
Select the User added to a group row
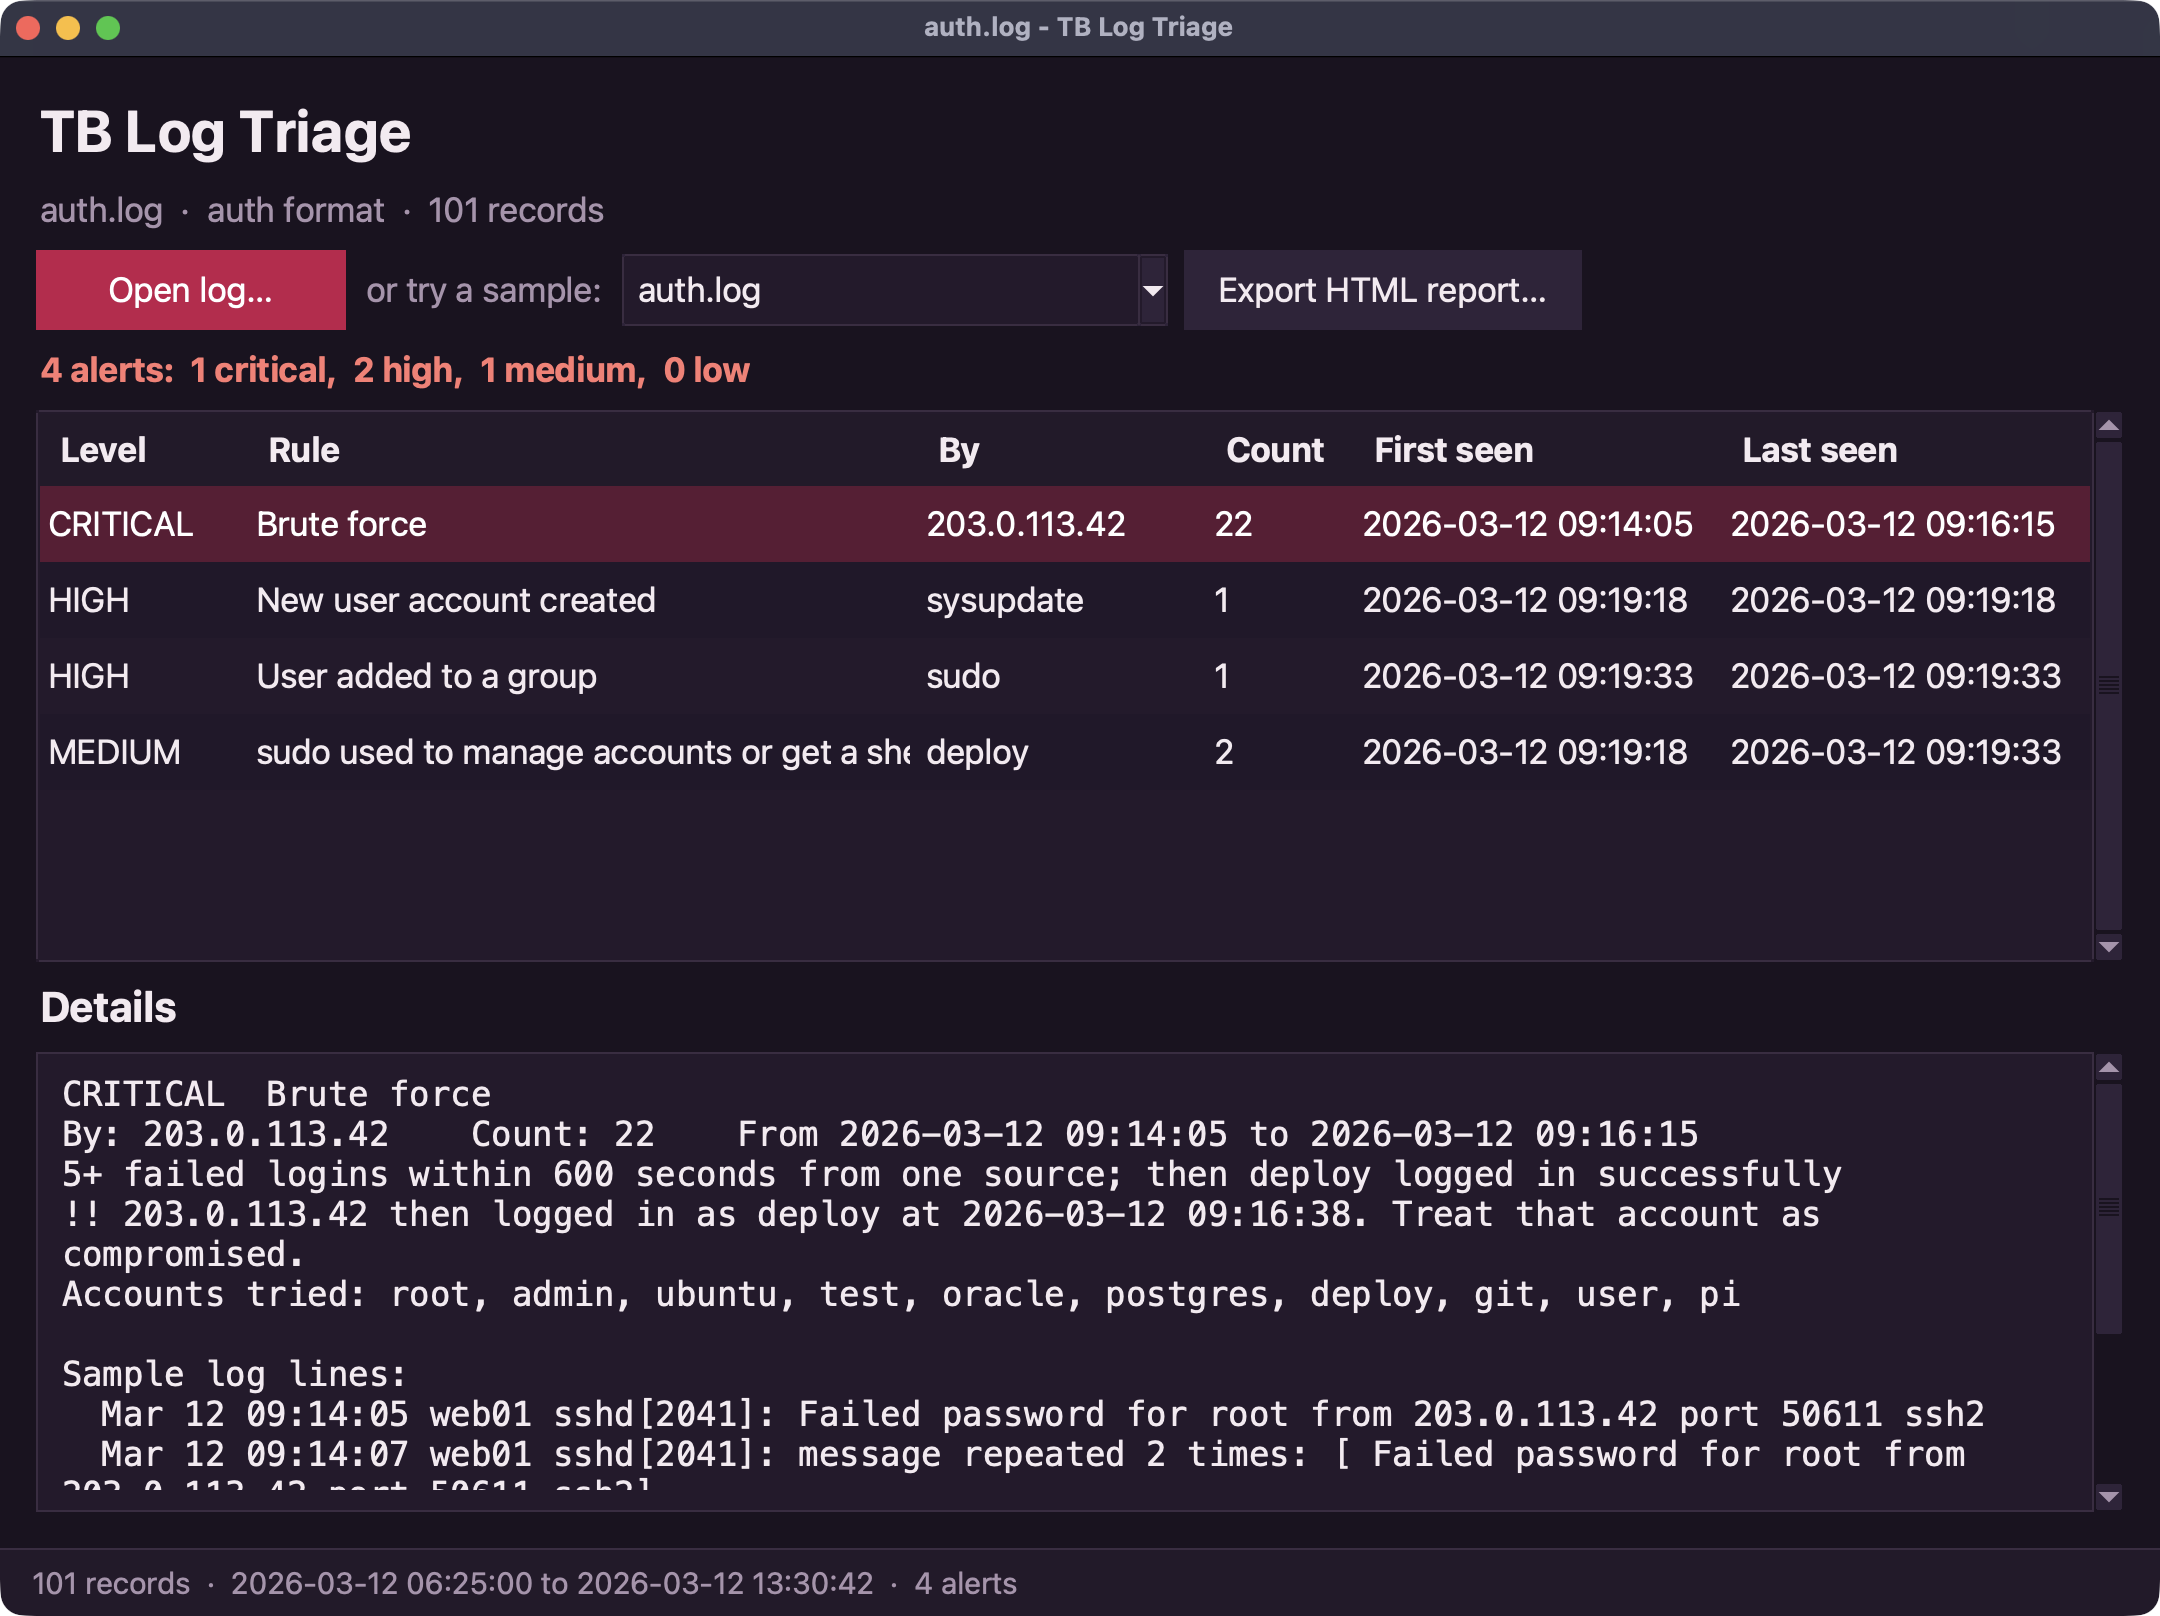tap(1065, 676)
